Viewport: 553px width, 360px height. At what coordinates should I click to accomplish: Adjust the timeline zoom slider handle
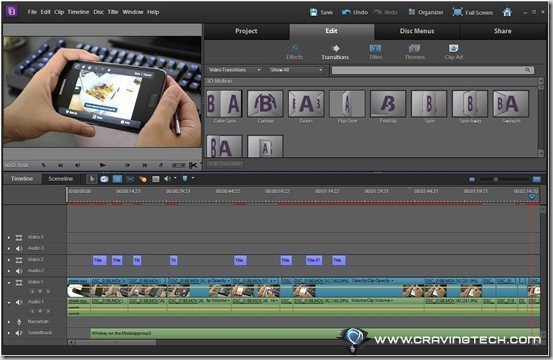pos(496,179)
